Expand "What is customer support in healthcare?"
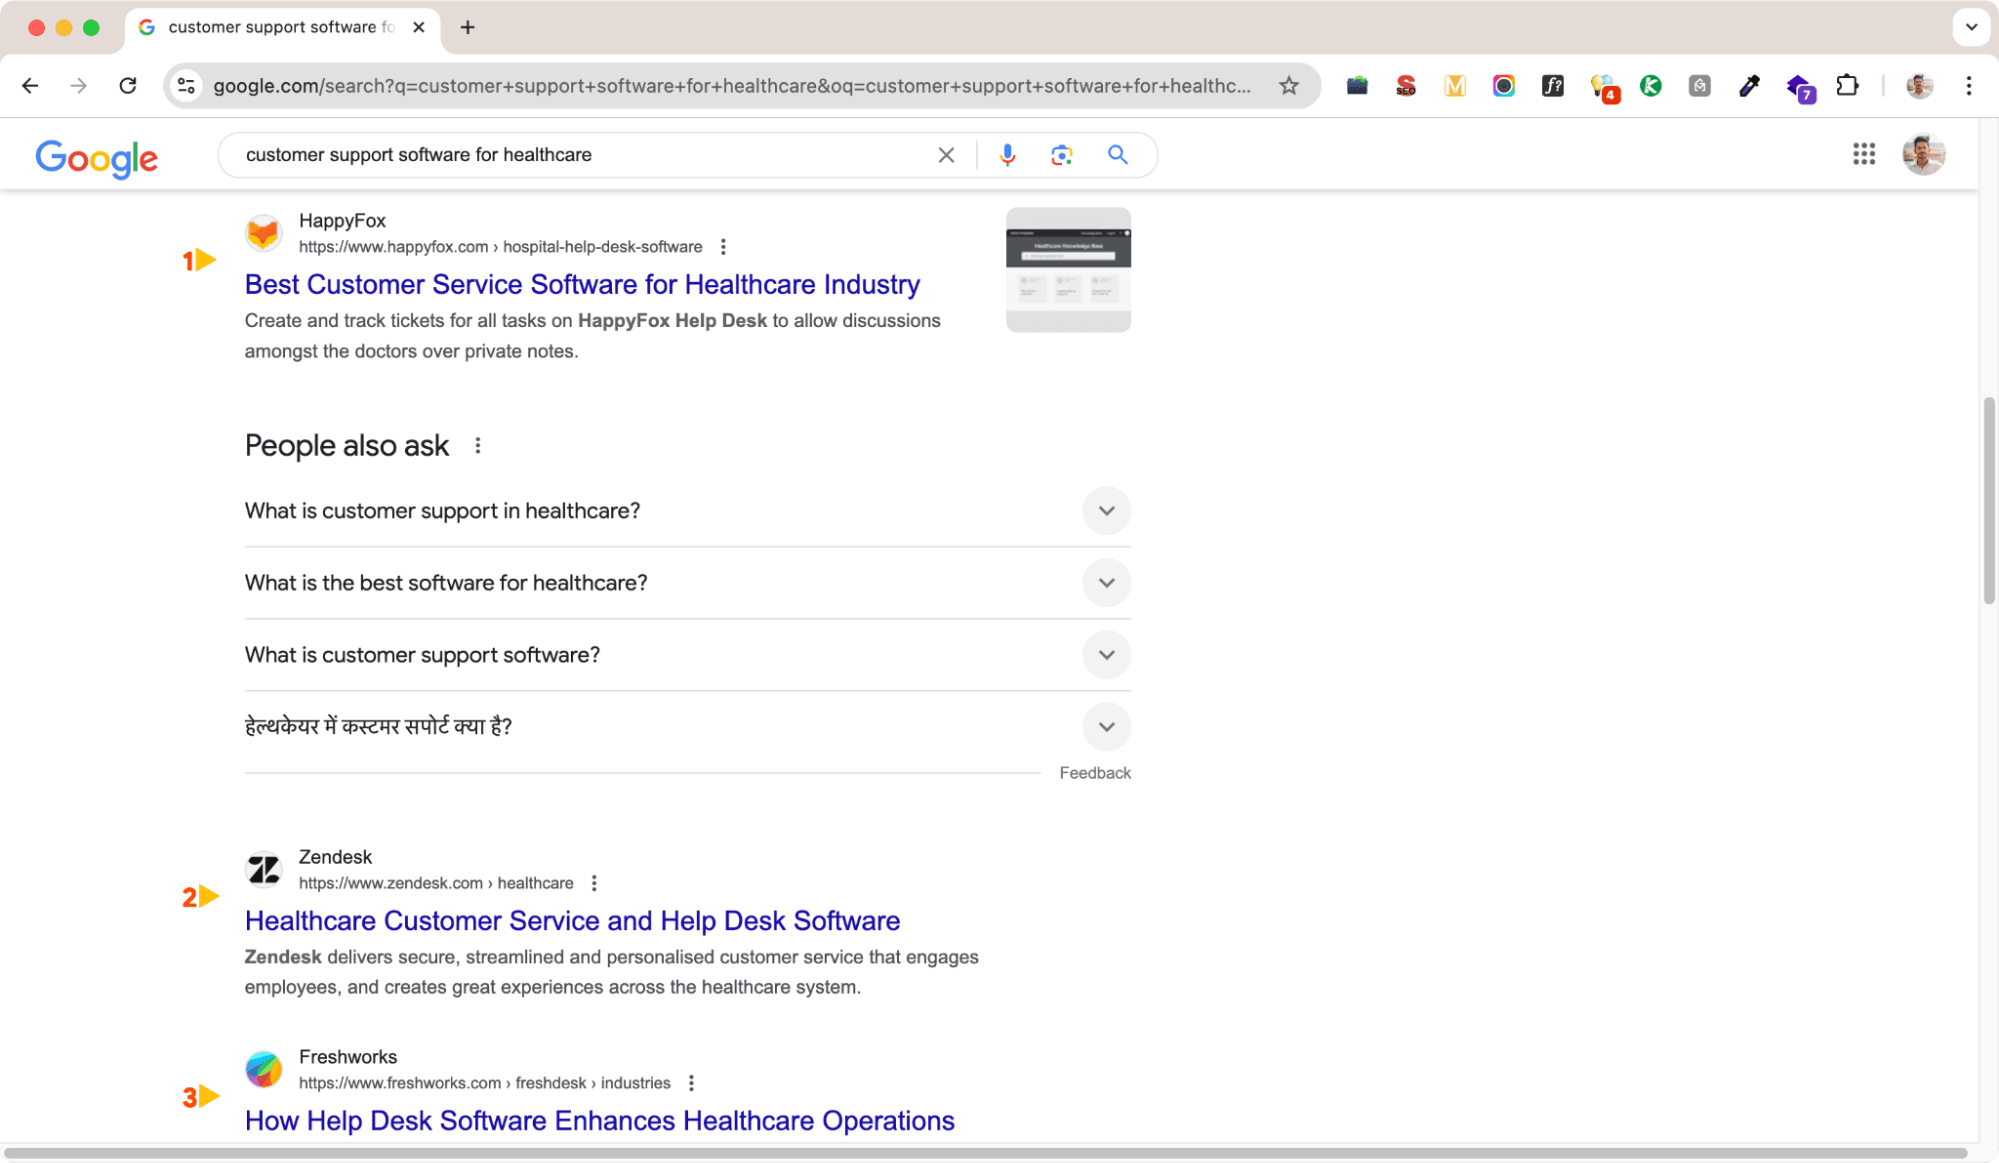1999x1163 pixels. (1106, 510)
